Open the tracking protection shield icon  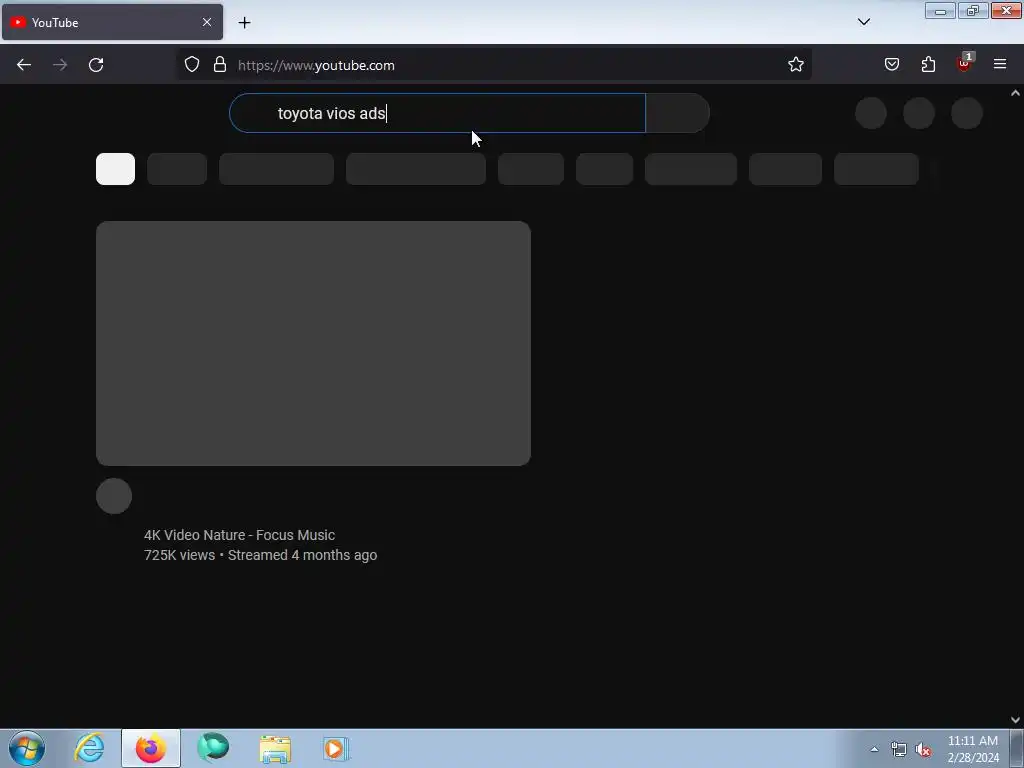[x=191, y=64]
